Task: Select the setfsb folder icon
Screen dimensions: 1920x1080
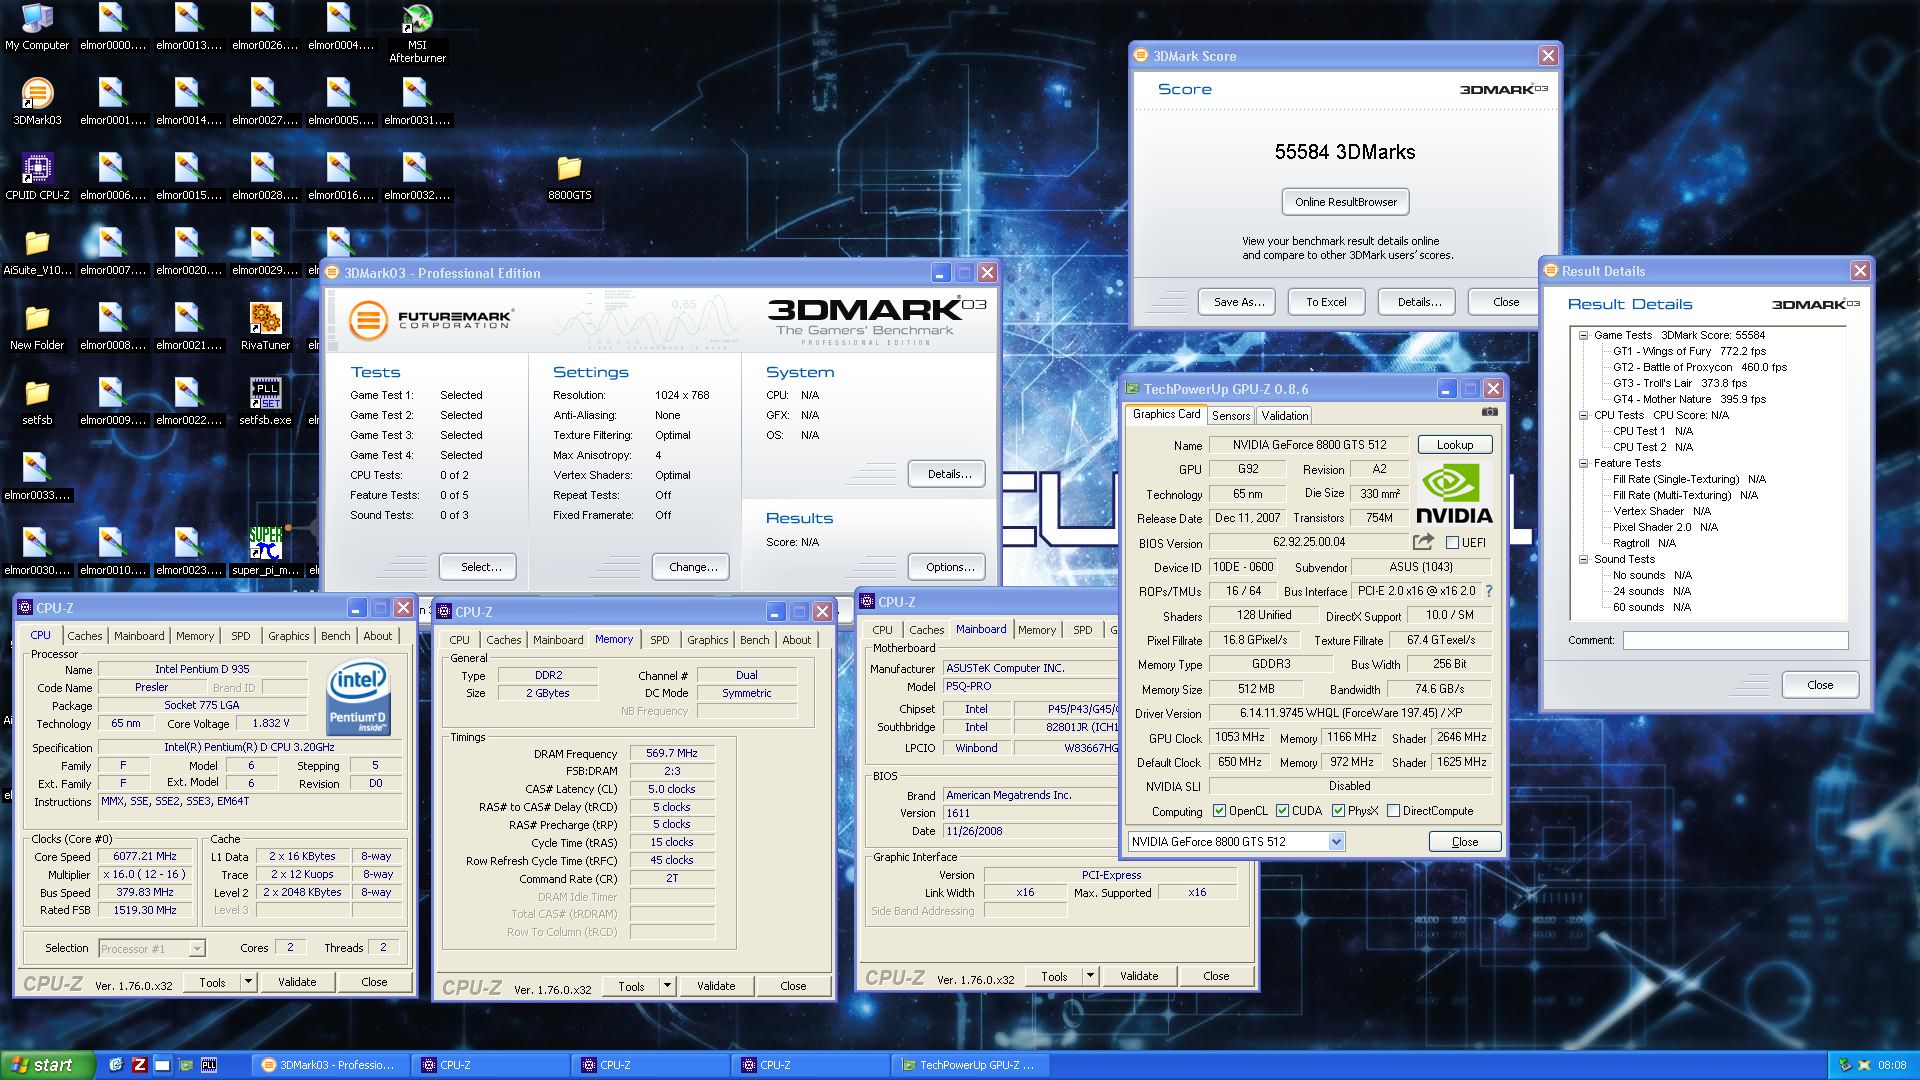Action: (37, 402)
